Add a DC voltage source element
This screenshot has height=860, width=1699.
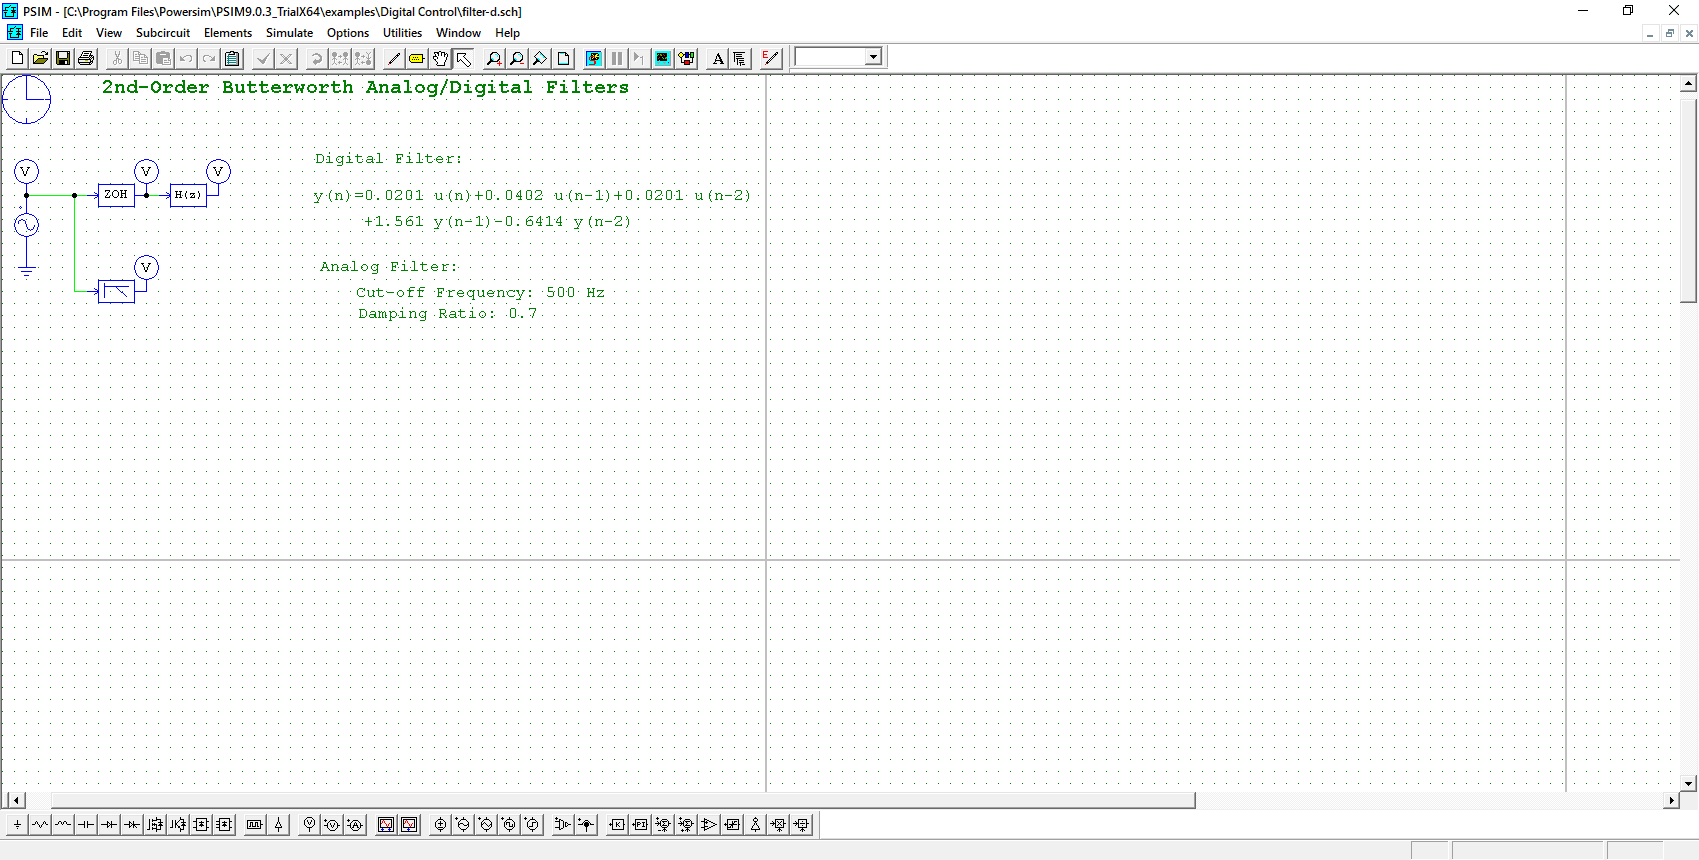pos(440,824)
